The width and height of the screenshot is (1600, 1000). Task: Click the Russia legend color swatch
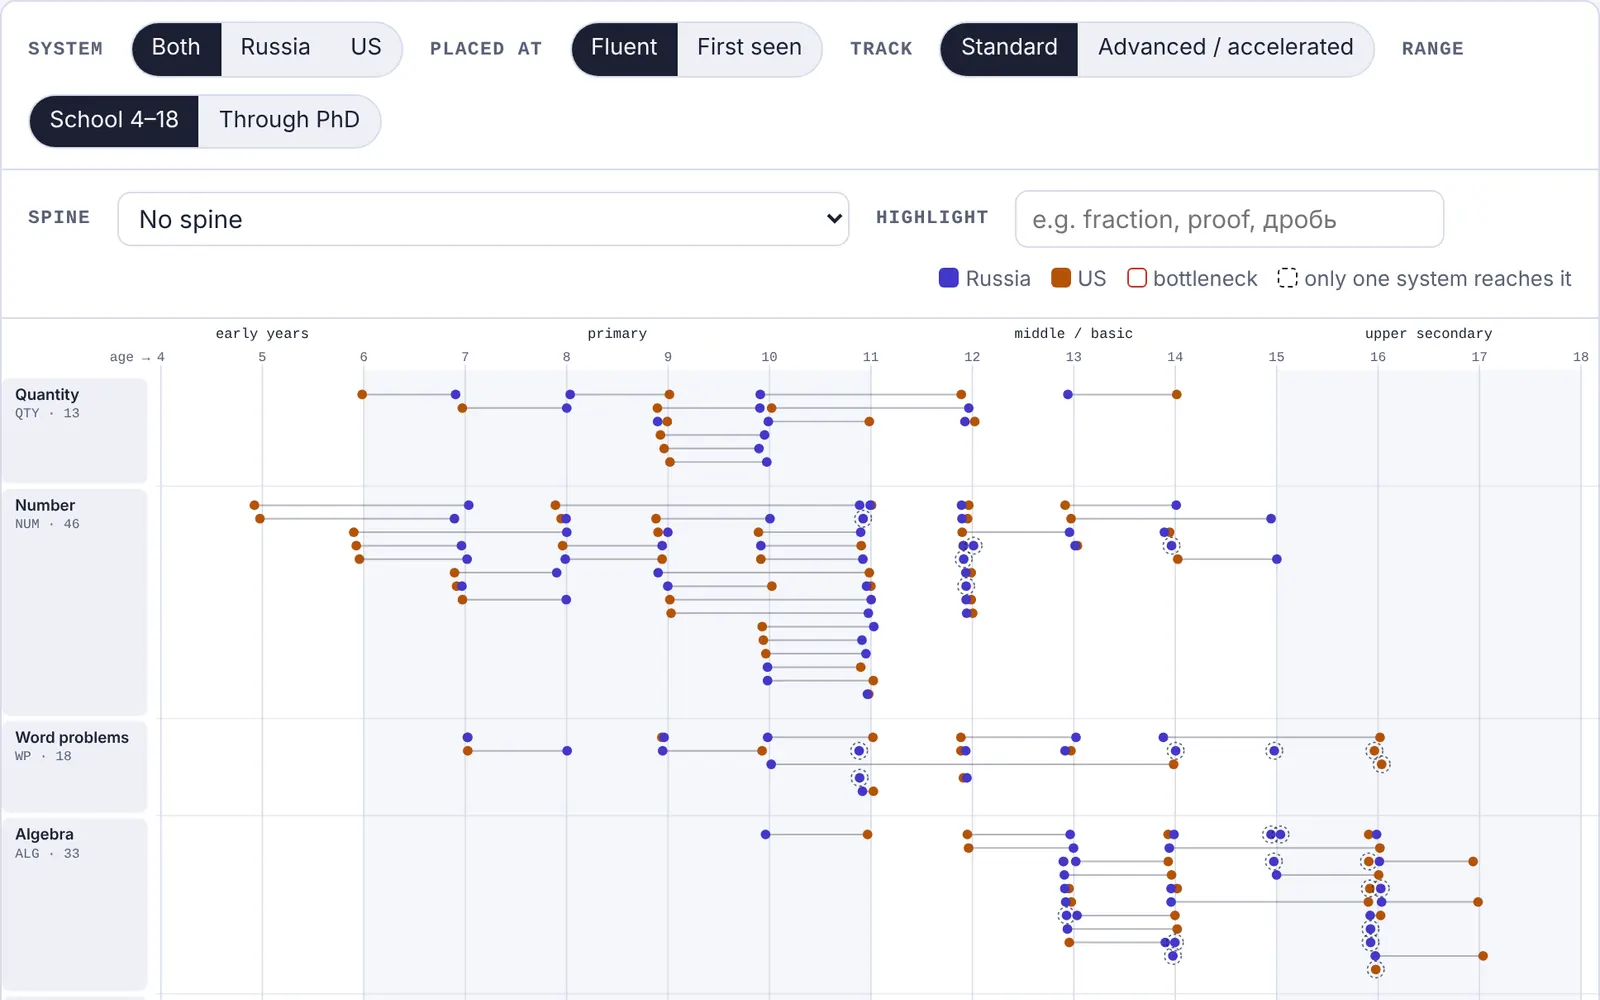[949, 278]
